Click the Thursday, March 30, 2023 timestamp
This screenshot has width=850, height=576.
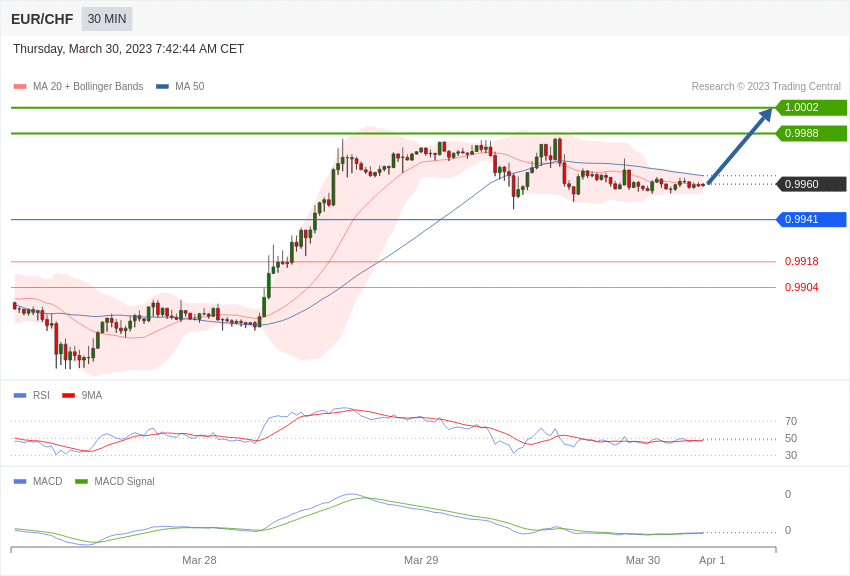tap(128, 49)
